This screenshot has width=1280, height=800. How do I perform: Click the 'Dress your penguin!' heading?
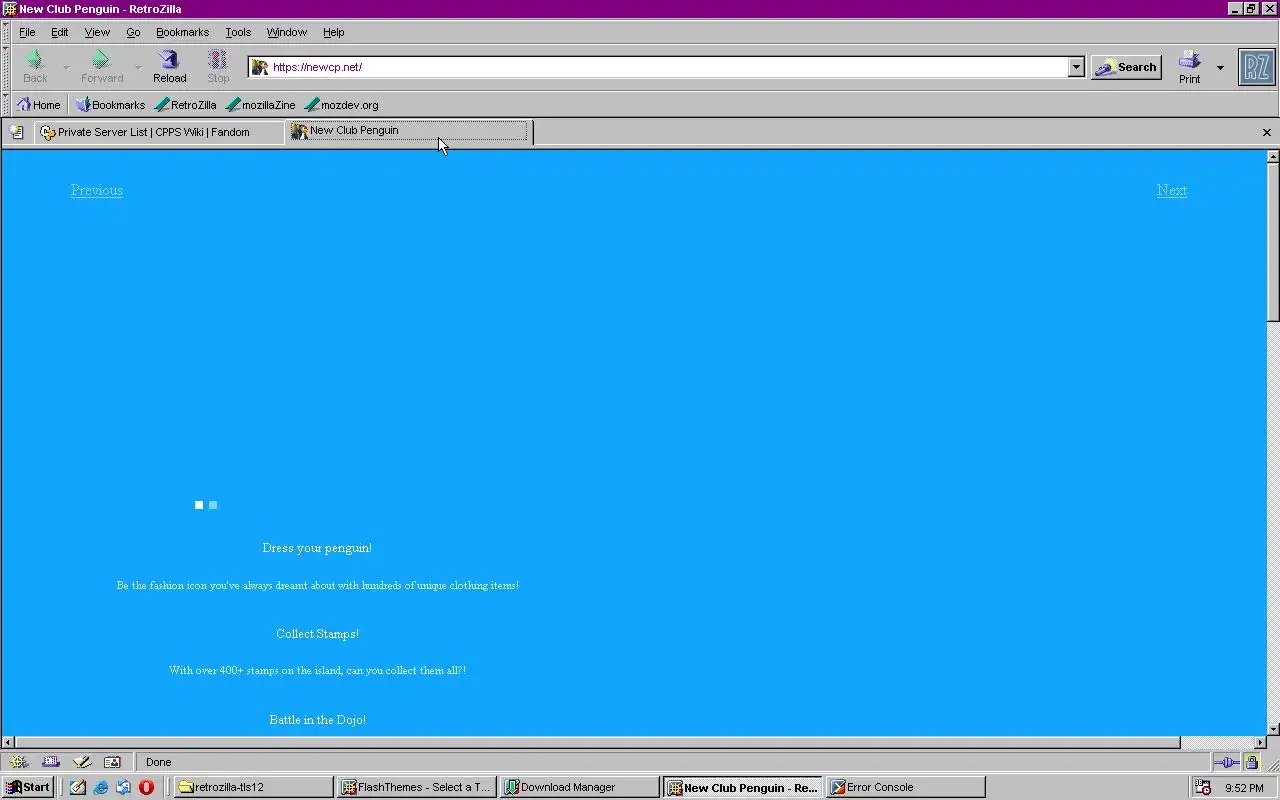point(317,548)
